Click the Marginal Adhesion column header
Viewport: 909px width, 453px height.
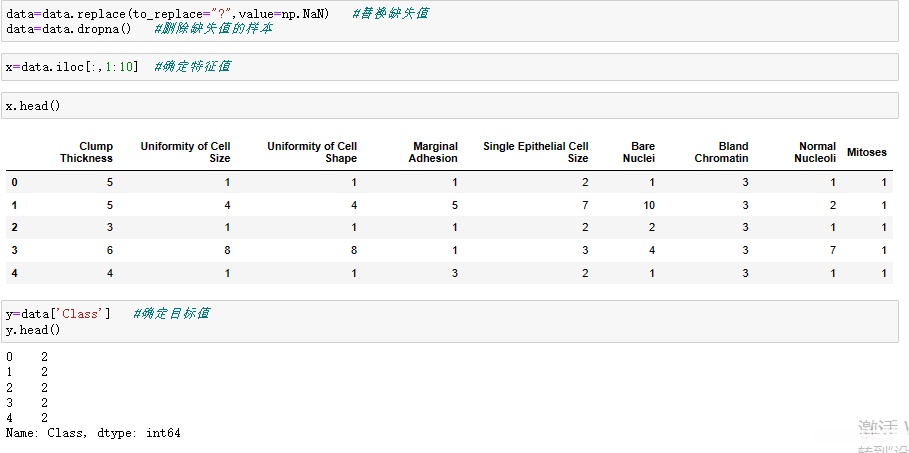434,152
